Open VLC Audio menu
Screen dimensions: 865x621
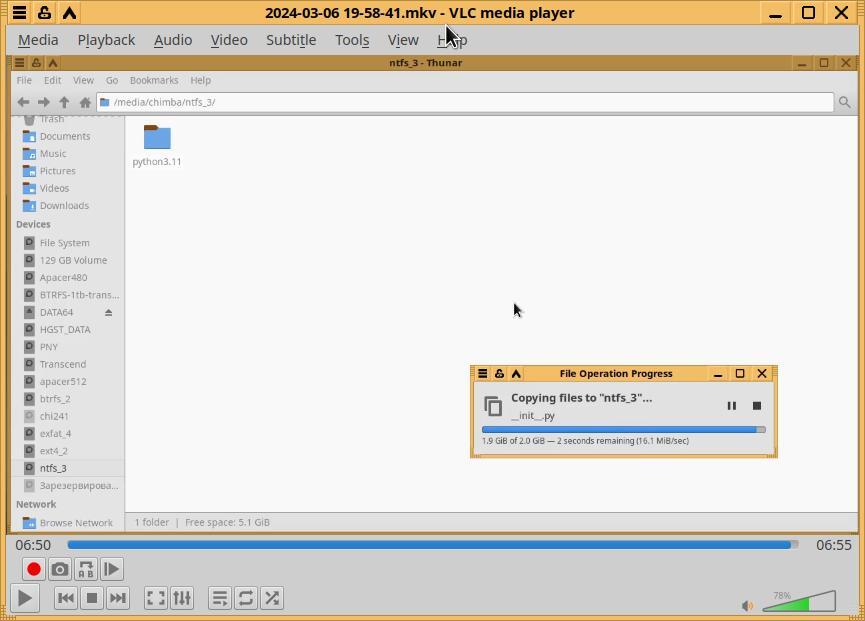(173, 40)
